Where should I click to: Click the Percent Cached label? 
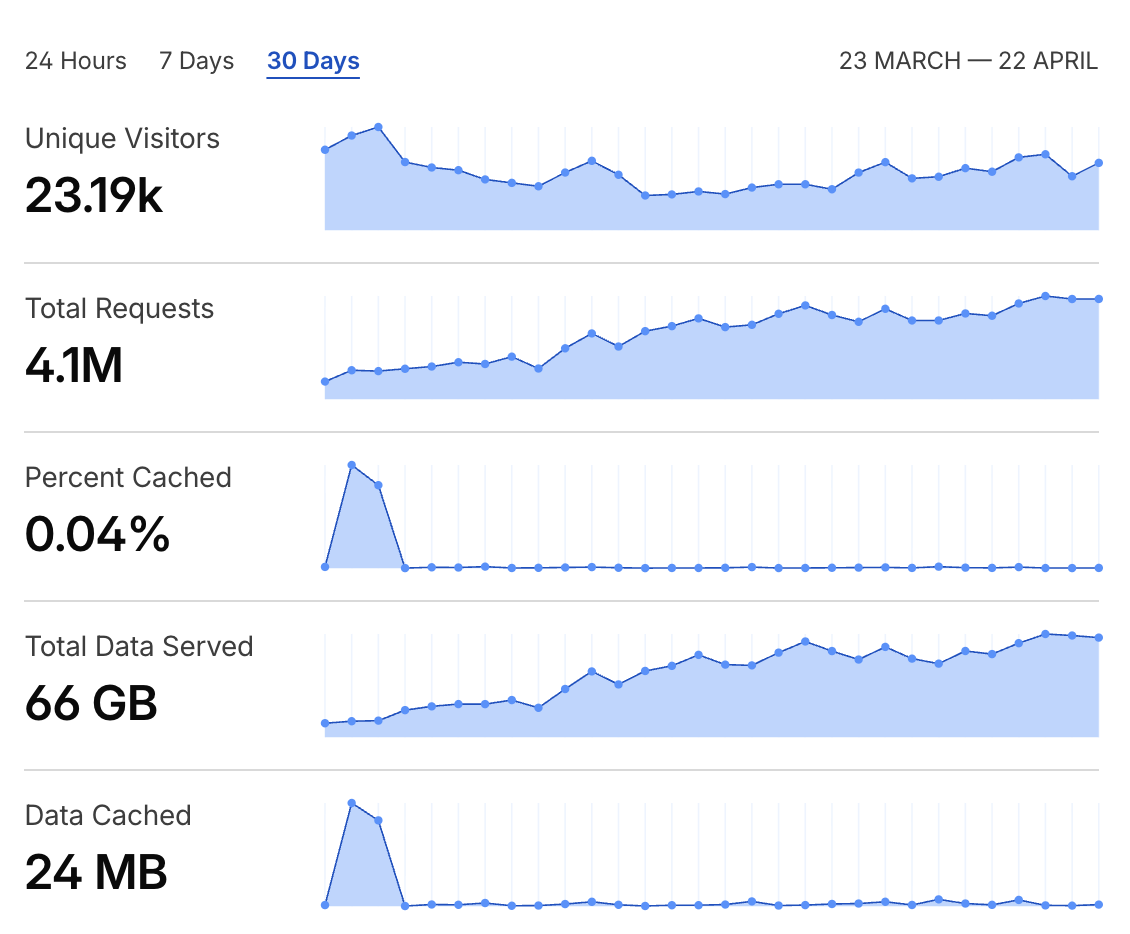click(x=128, y=477)
